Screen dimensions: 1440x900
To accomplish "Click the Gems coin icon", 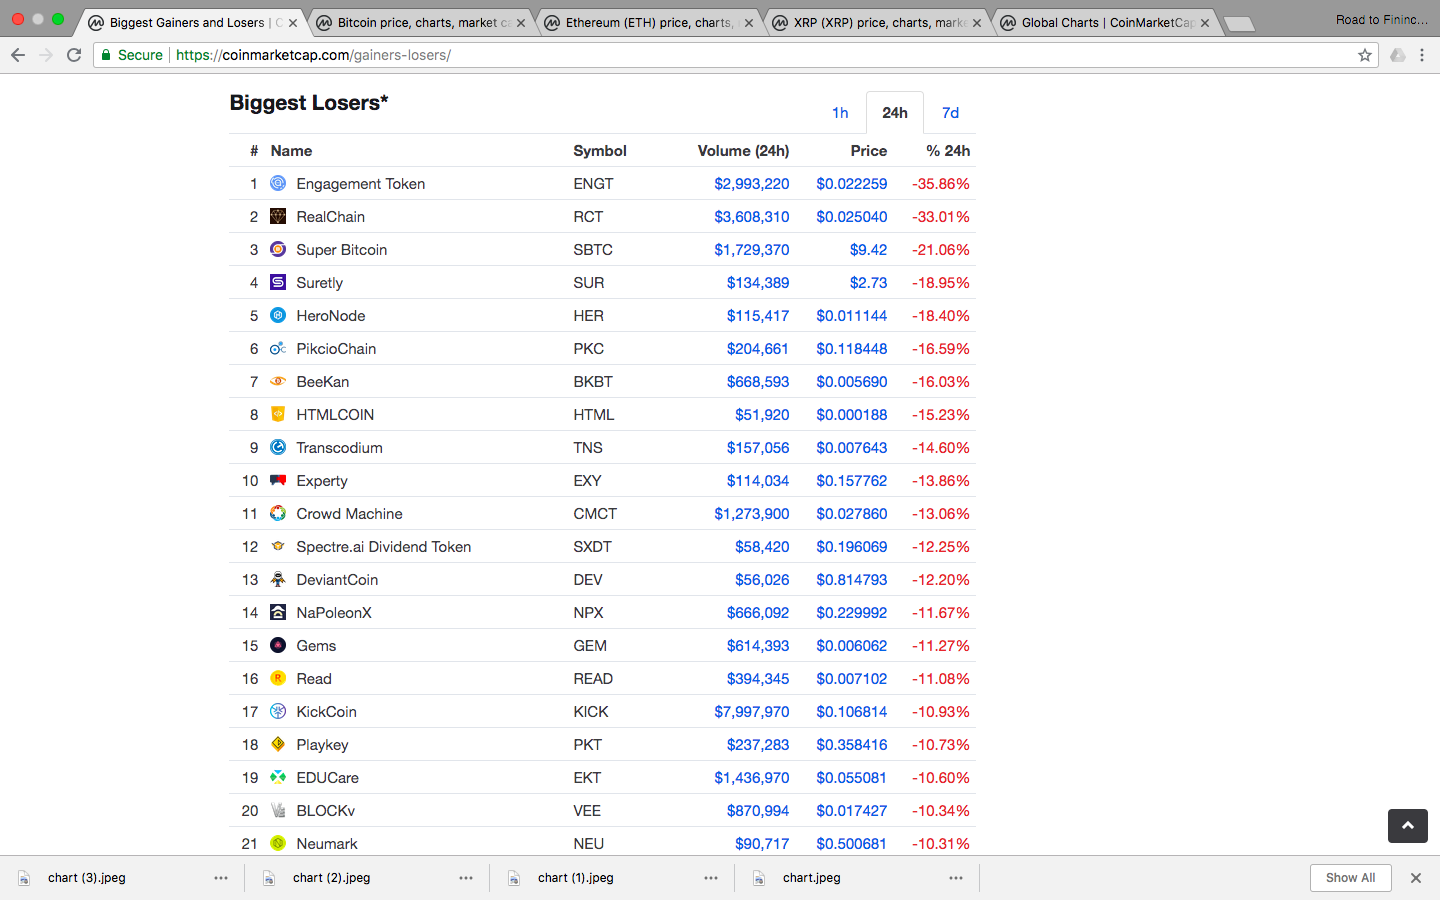I will [x=278, y=645].
